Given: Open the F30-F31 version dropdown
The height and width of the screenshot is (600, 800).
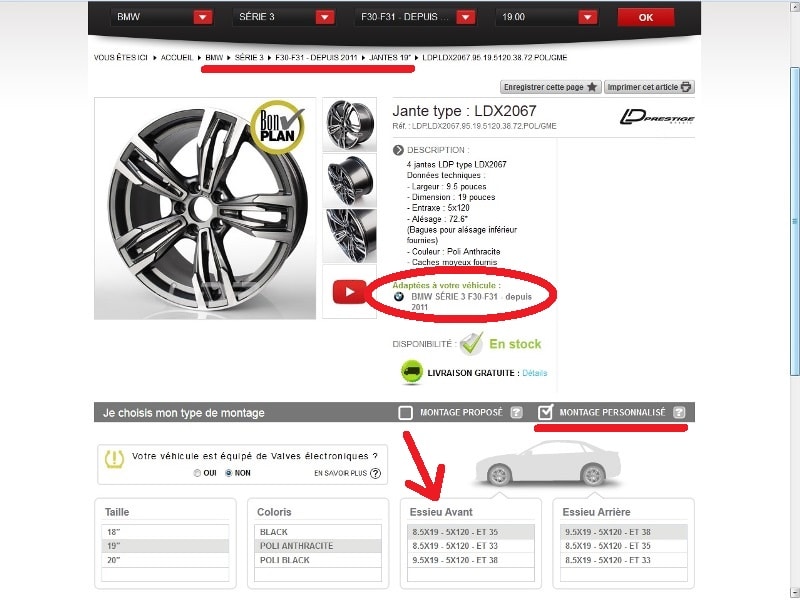Looking at the screenshot, I should pos(415,17).
